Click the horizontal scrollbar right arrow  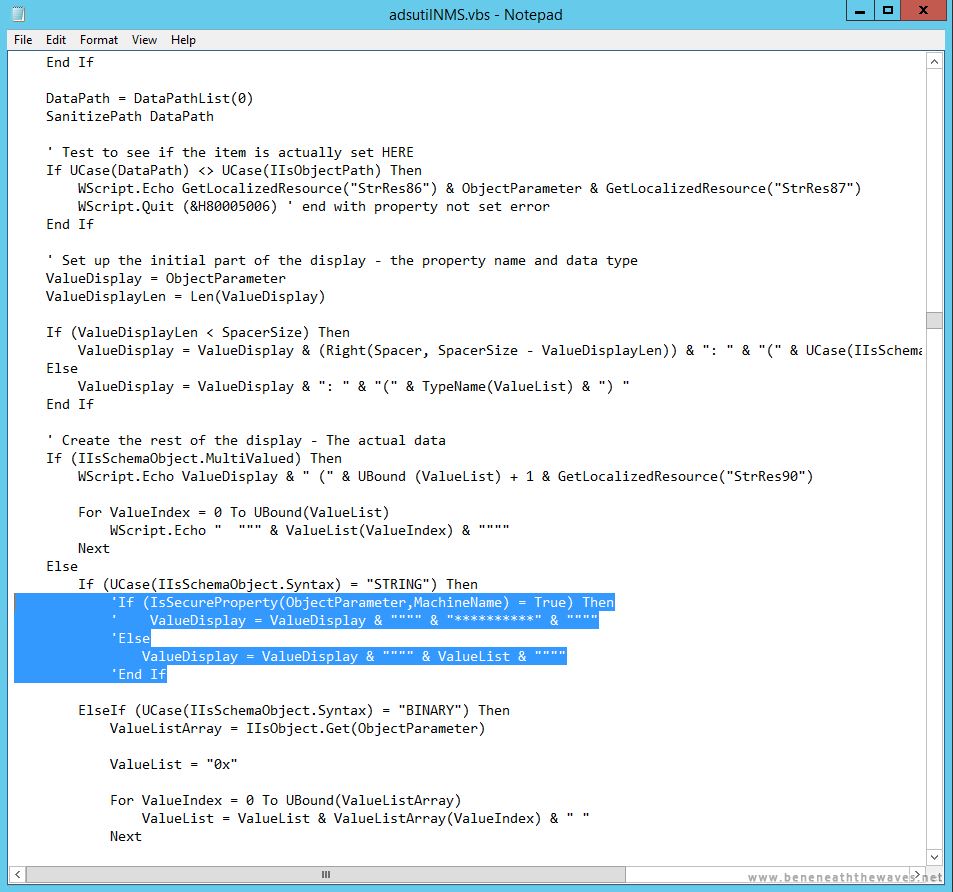[x=918, y=874]
